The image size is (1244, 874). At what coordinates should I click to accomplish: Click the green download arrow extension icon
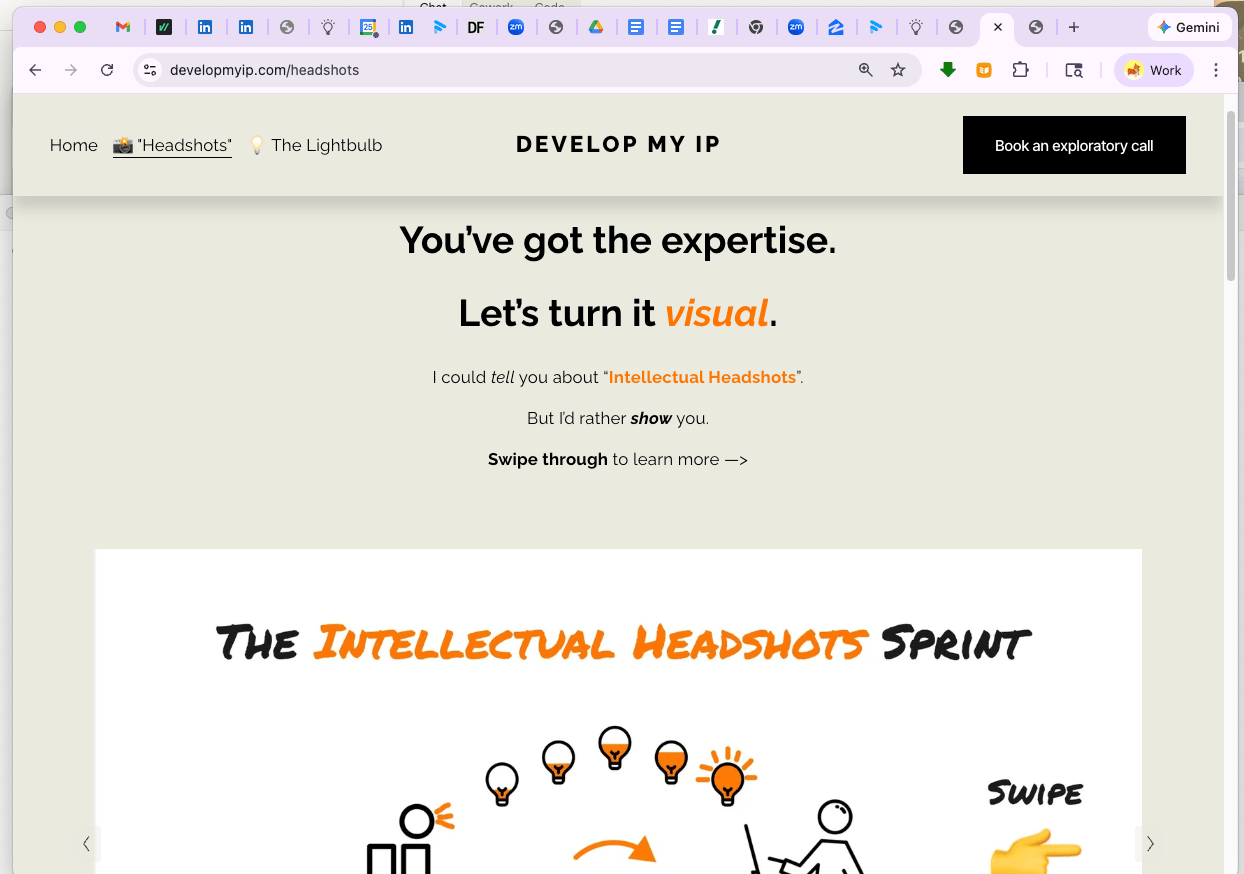[948, 70]
